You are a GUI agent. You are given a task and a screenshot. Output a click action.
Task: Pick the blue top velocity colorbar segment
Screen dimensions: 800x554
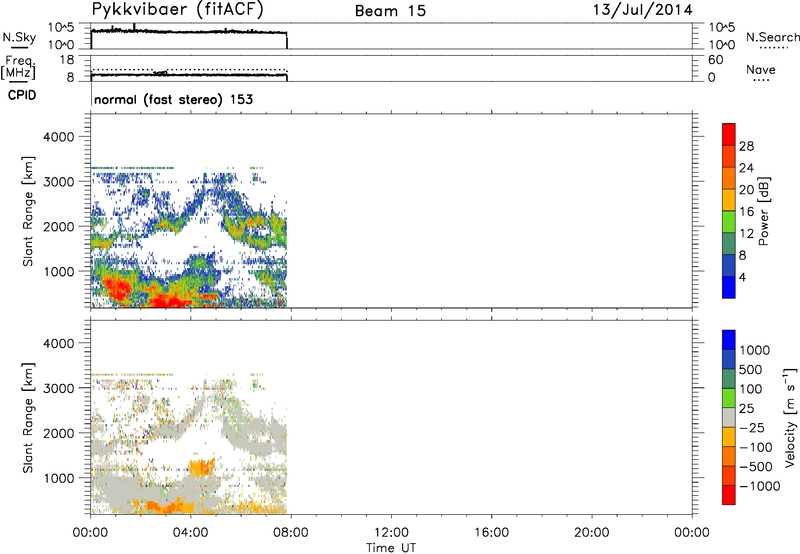point(729,340)
